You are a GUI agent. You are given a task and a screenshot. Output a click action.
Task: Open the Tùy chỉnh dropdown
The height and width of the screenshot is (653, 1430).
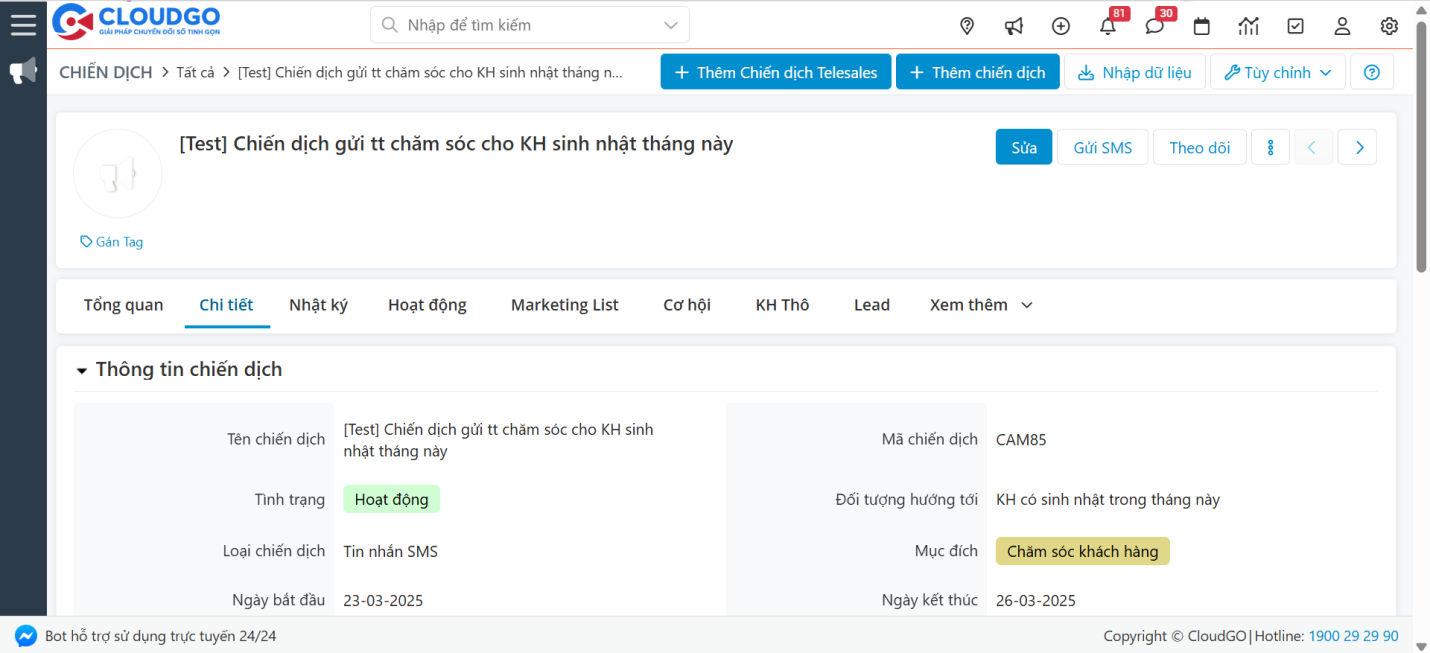pyautogui.click(x=1277, y=72)
